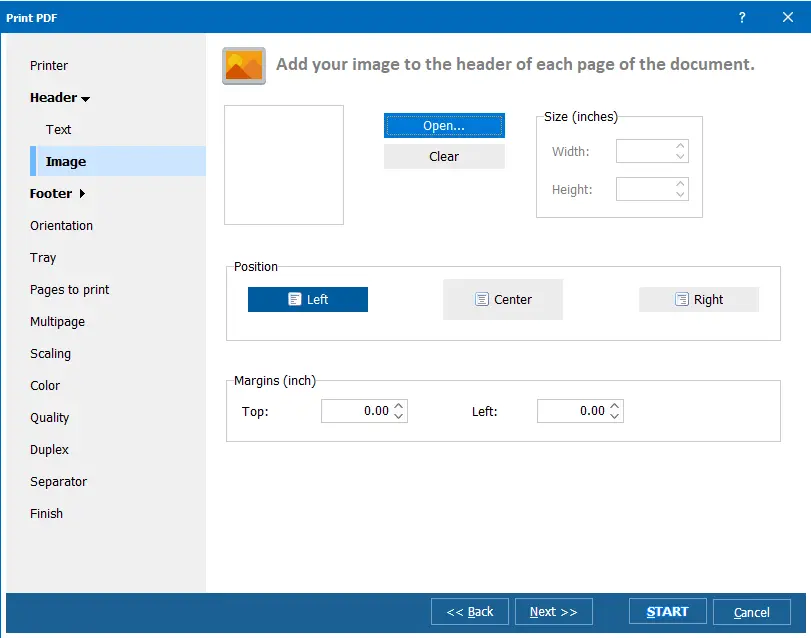Open the Pages to print settings
Screen dimensions: 811x638
click(69, 289)
